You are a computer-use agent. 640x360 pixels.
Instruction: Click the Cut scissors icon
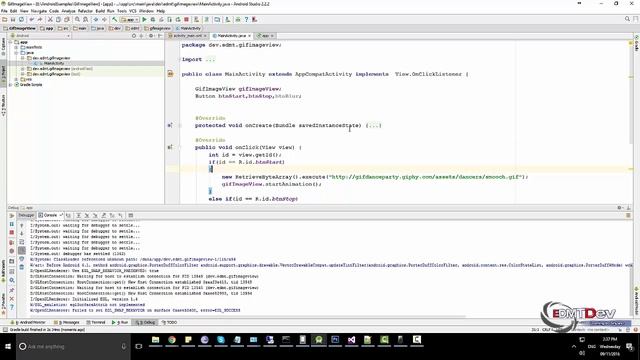point(50,20)
